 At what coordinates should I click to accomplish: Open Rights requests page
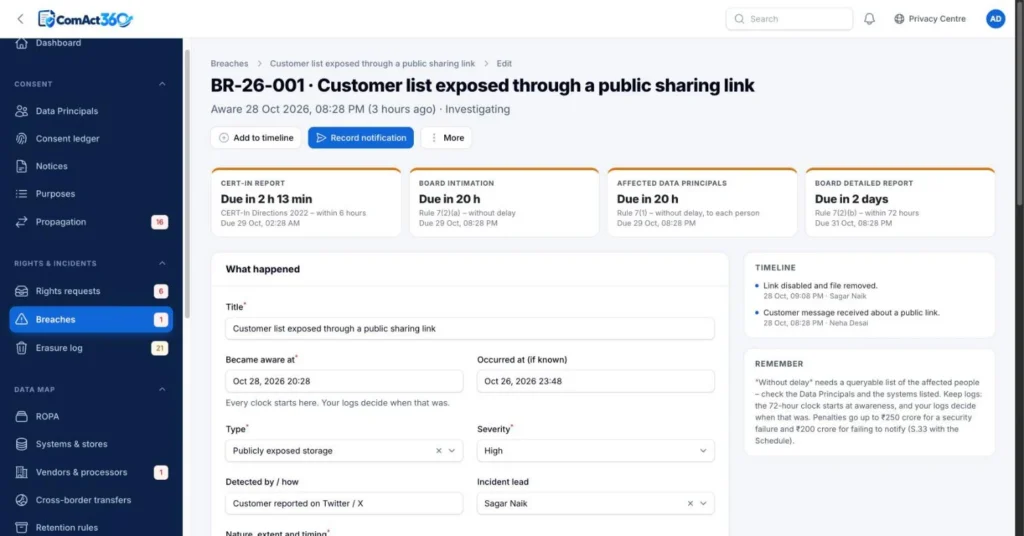[68, 291]
